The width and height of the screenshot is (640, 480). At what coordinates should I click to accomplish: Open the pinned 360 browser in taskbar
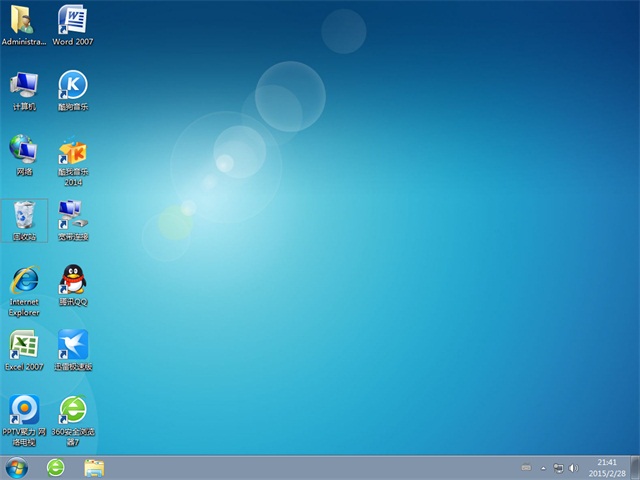coord(56,467)
